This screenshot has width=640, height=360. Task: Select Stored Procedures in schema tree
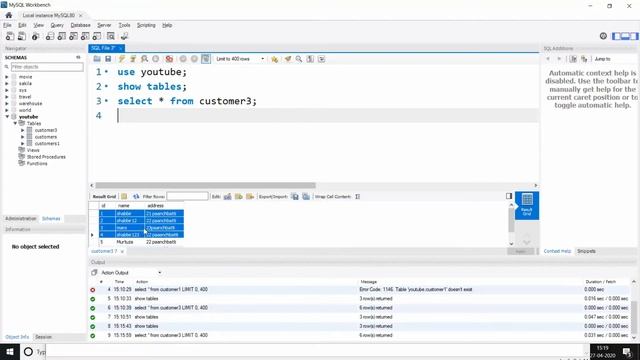[46, 157]
